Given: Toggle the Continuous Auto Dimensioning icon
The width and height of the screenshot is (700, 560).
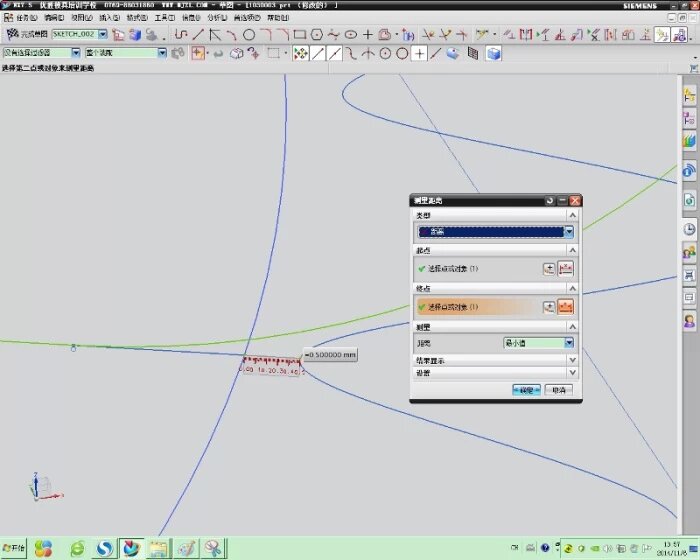Looking at the screenshot, I should 679,34.
